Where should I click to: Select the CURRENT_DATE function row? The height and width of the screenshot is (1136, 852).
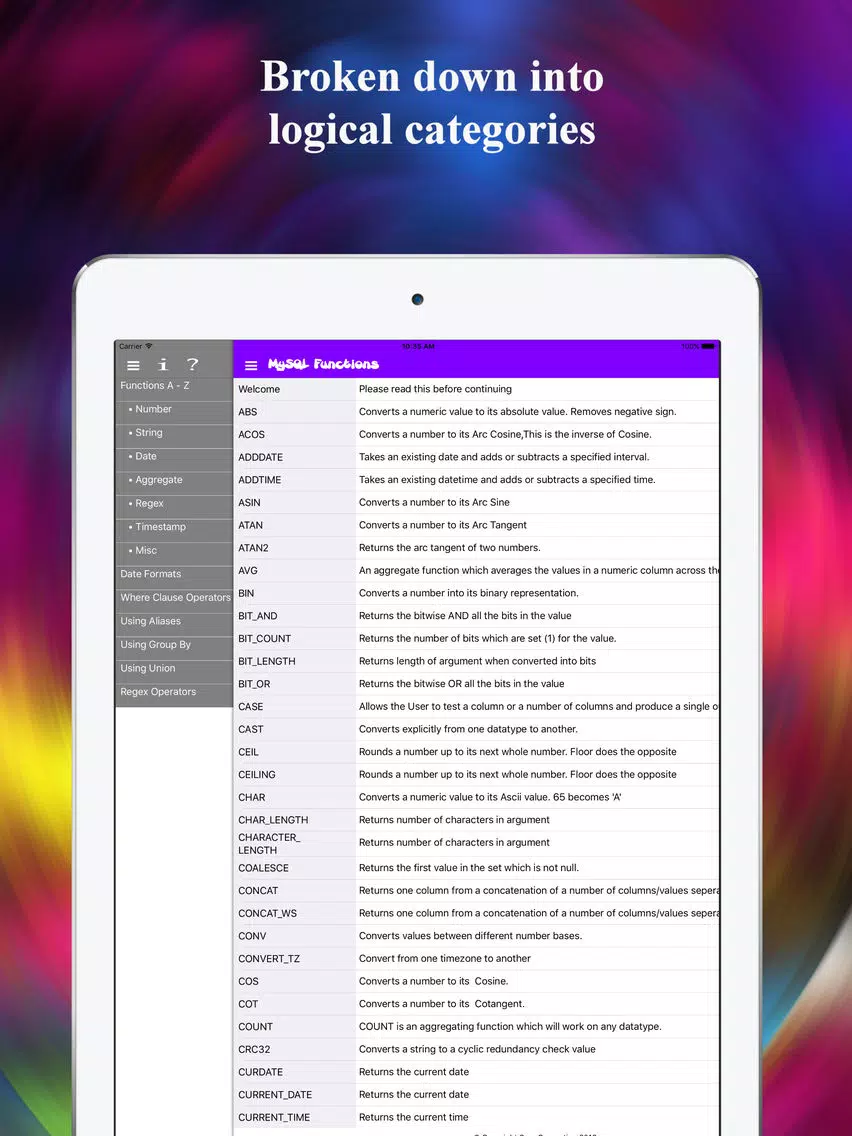(x=476, y=1094)
